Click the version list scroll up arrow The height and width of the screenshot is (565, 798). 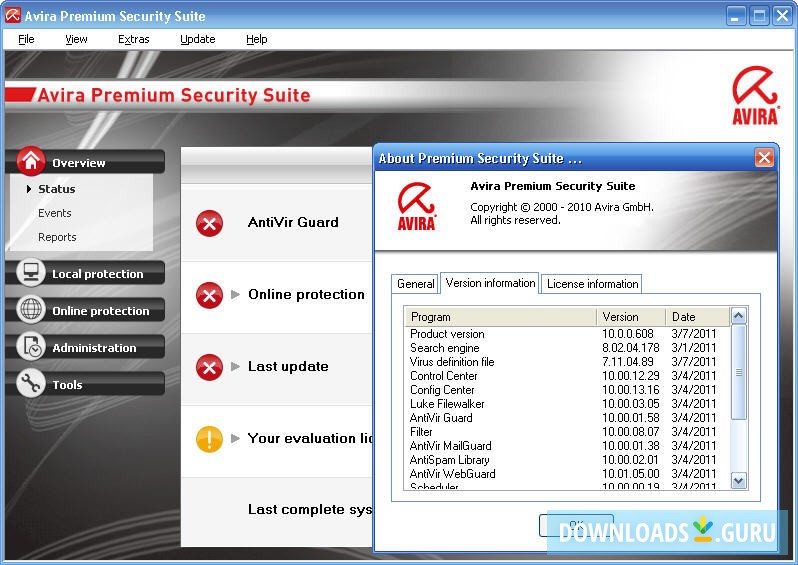point(738,316)
